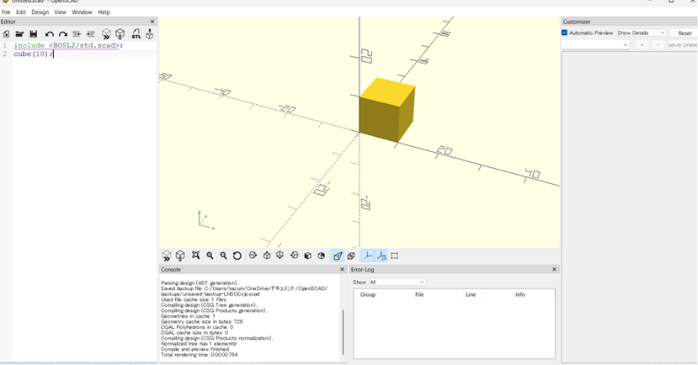
Task: Switch to the Top view icon
Action: pyautogui.click(x=267, y=256)
